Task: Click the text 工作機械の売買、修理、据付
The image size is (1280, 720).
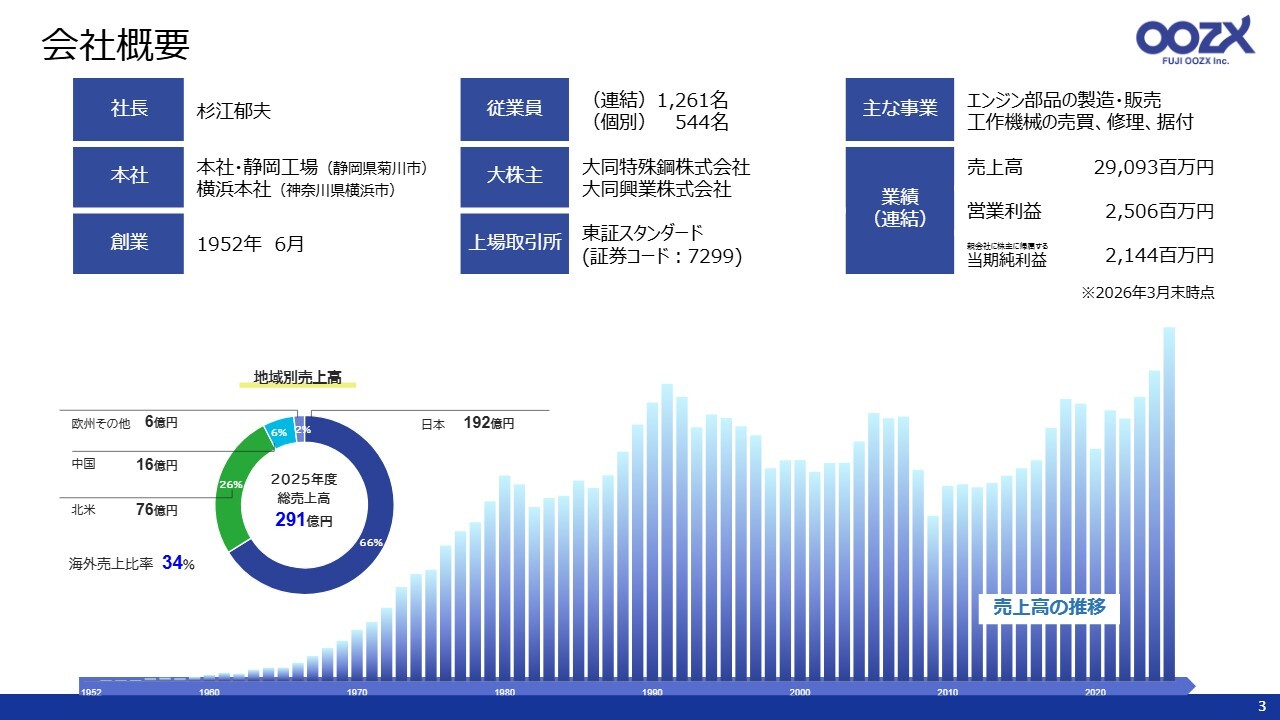Action: (1081, 122)
